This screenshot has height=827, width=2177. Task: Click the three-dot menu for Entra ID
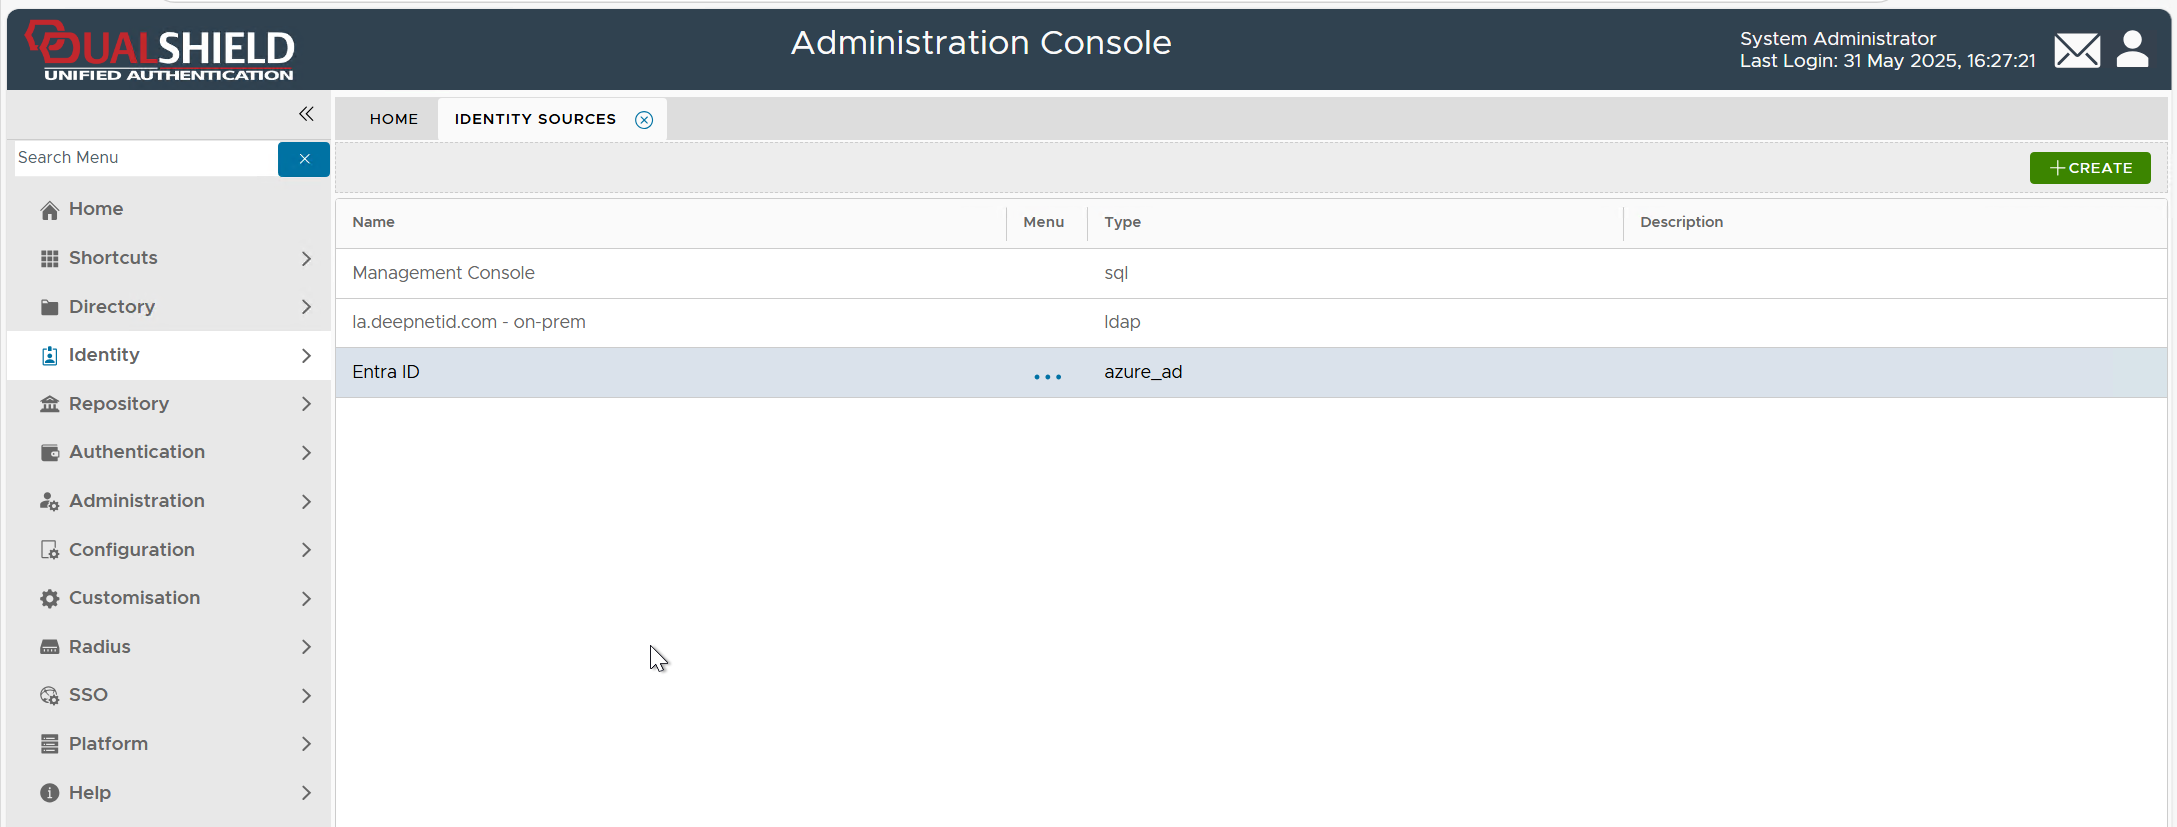tap(1047, 376)
